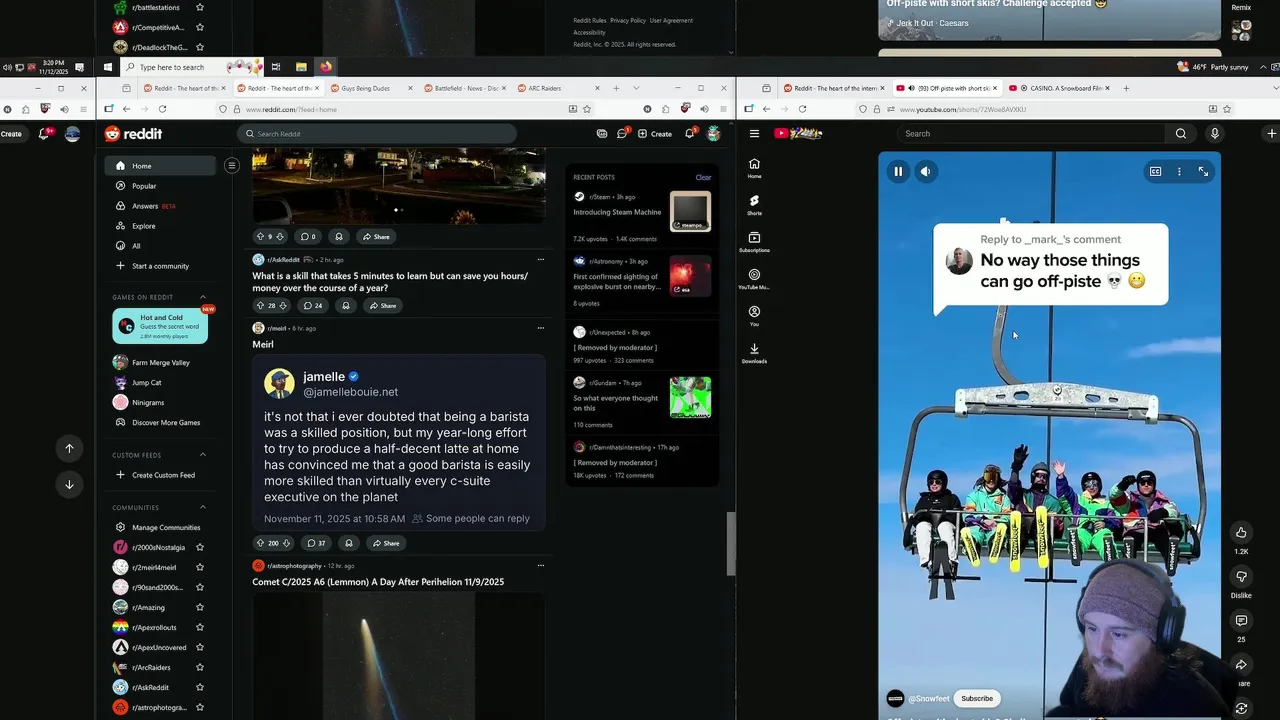The height and width of the screenshot is (720, 1280).
Task: Jump to the next post with the down arrow
Action: pos(69,484)
